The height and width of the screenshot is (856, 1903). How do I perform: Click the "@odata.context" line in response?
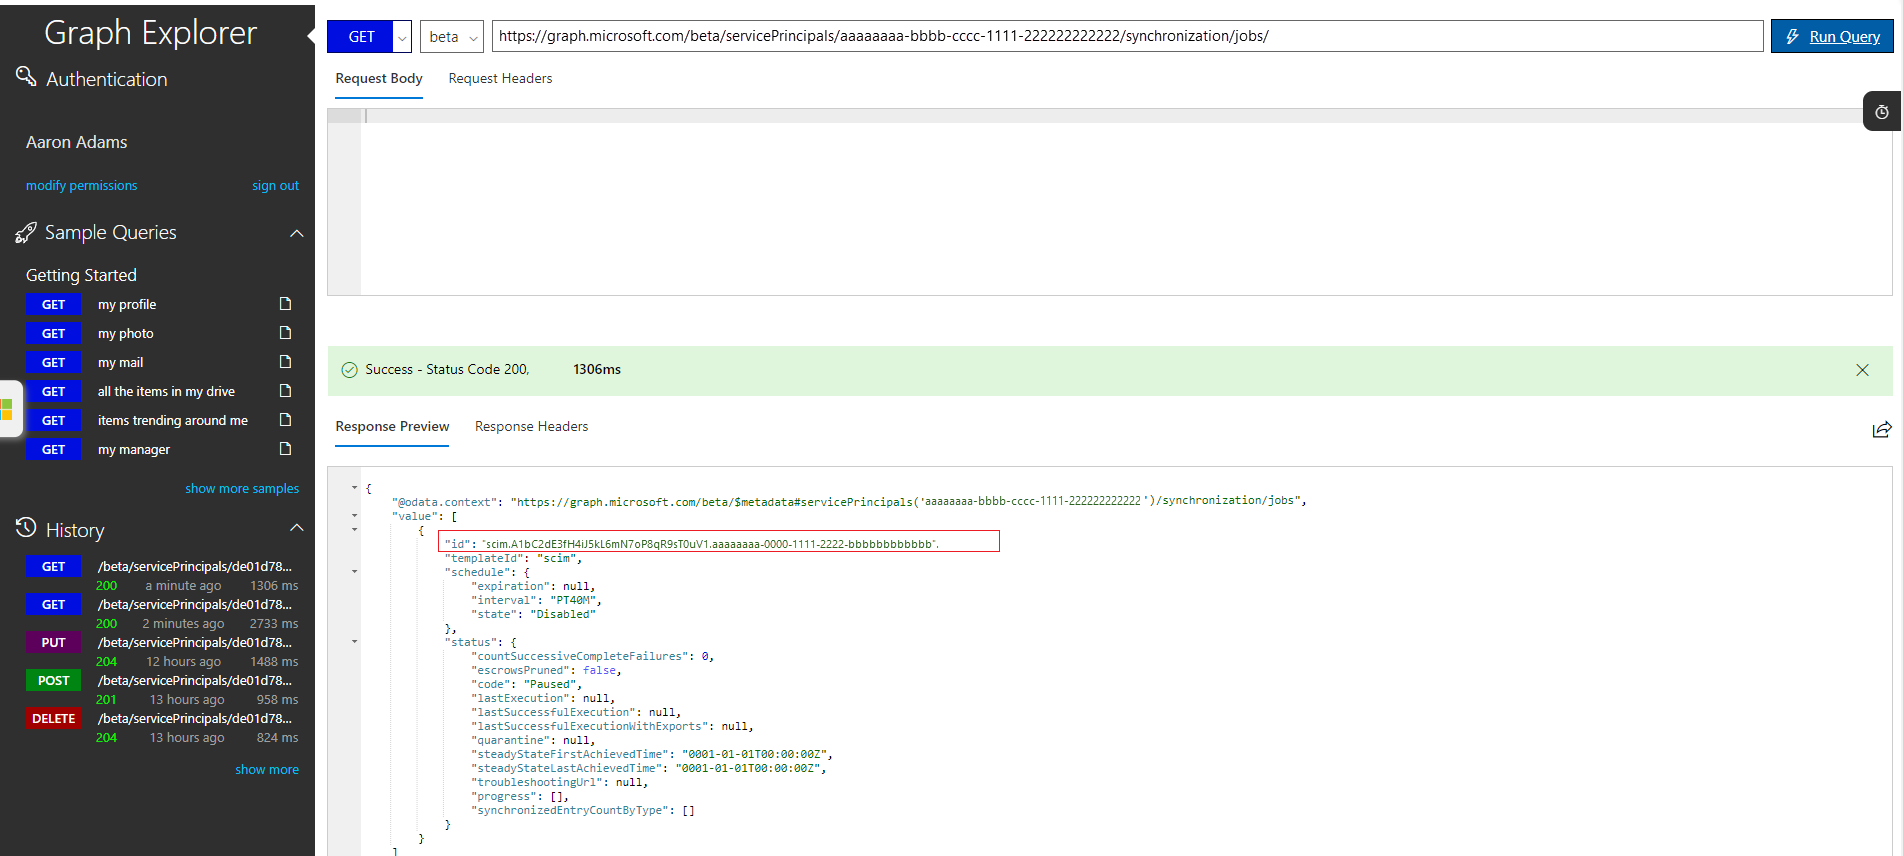[849, 502]
